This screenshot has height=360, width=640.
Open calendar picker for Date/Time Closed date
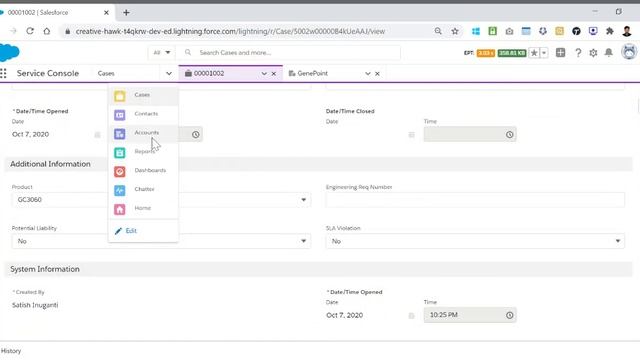coord(411,135)
